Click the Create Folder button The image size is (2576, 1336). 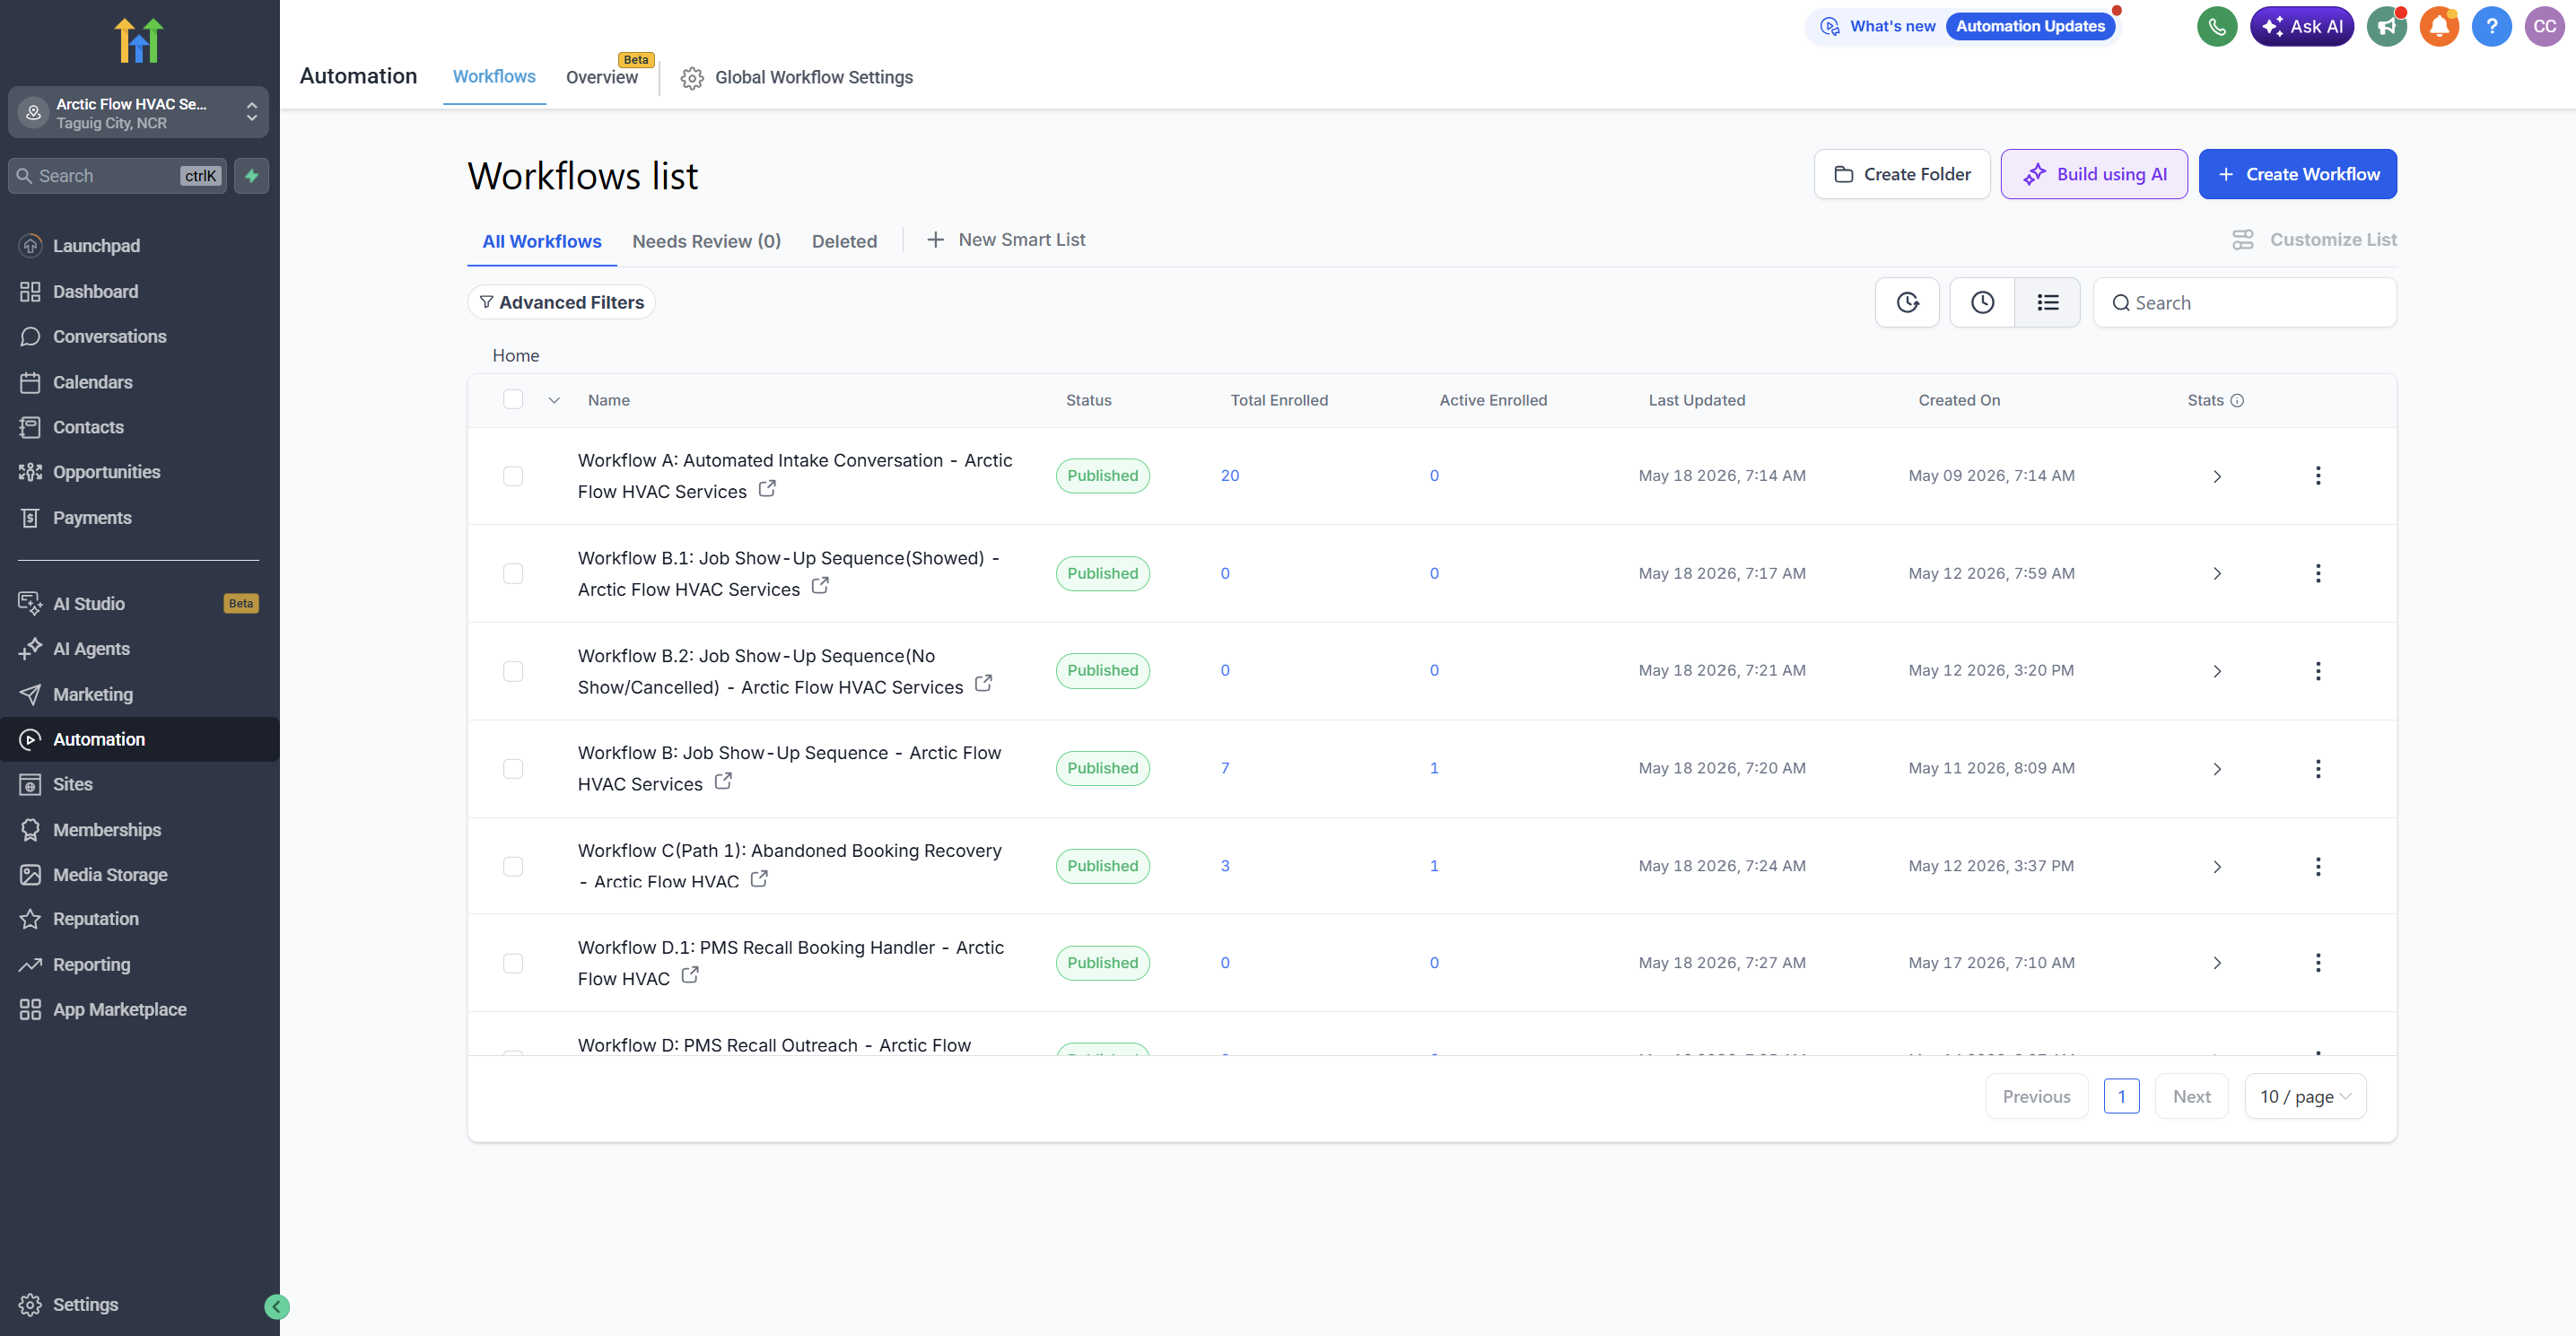click(1901, 175)
